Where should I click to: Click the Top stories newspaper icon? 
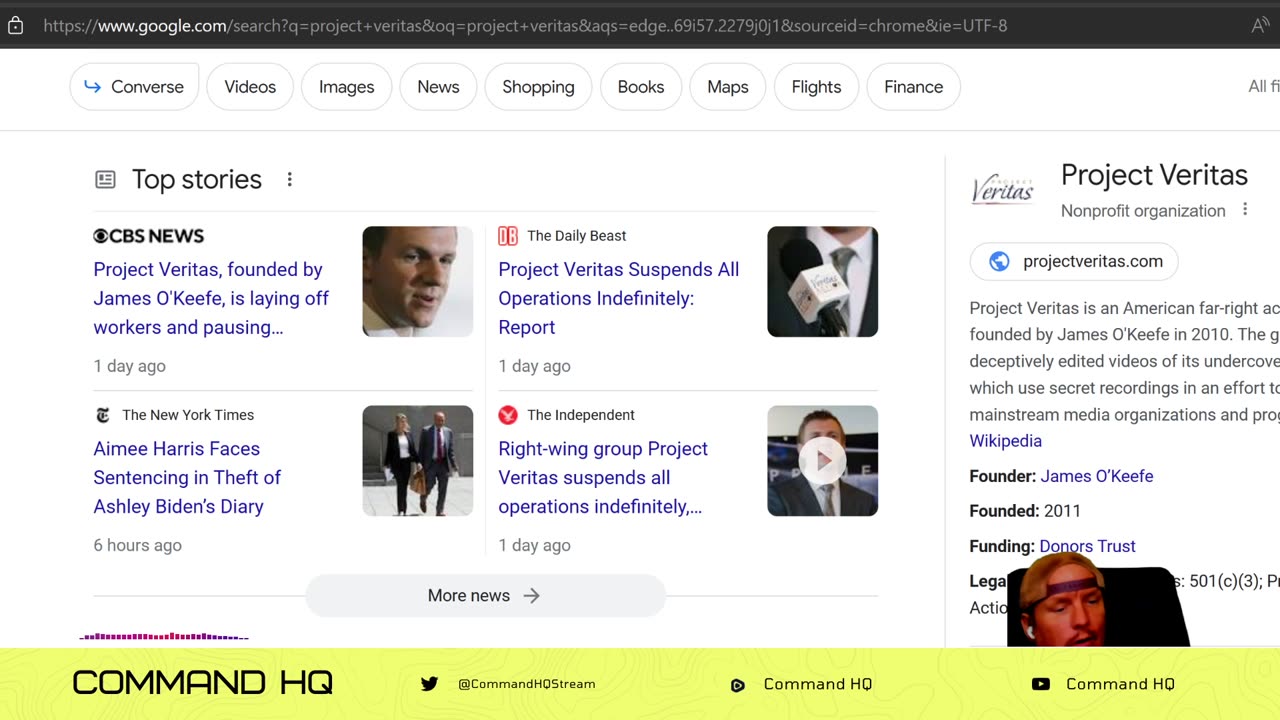105,180
